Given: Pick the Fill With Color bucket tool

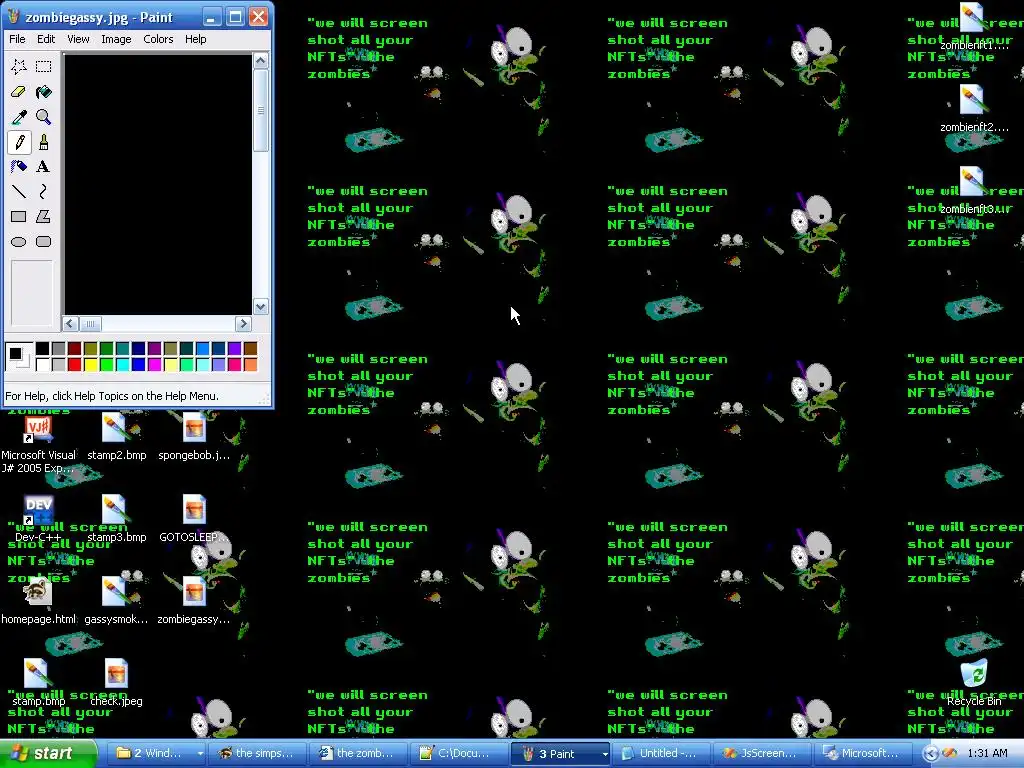Looking at the screenshot, I should (x=43, y=92).
